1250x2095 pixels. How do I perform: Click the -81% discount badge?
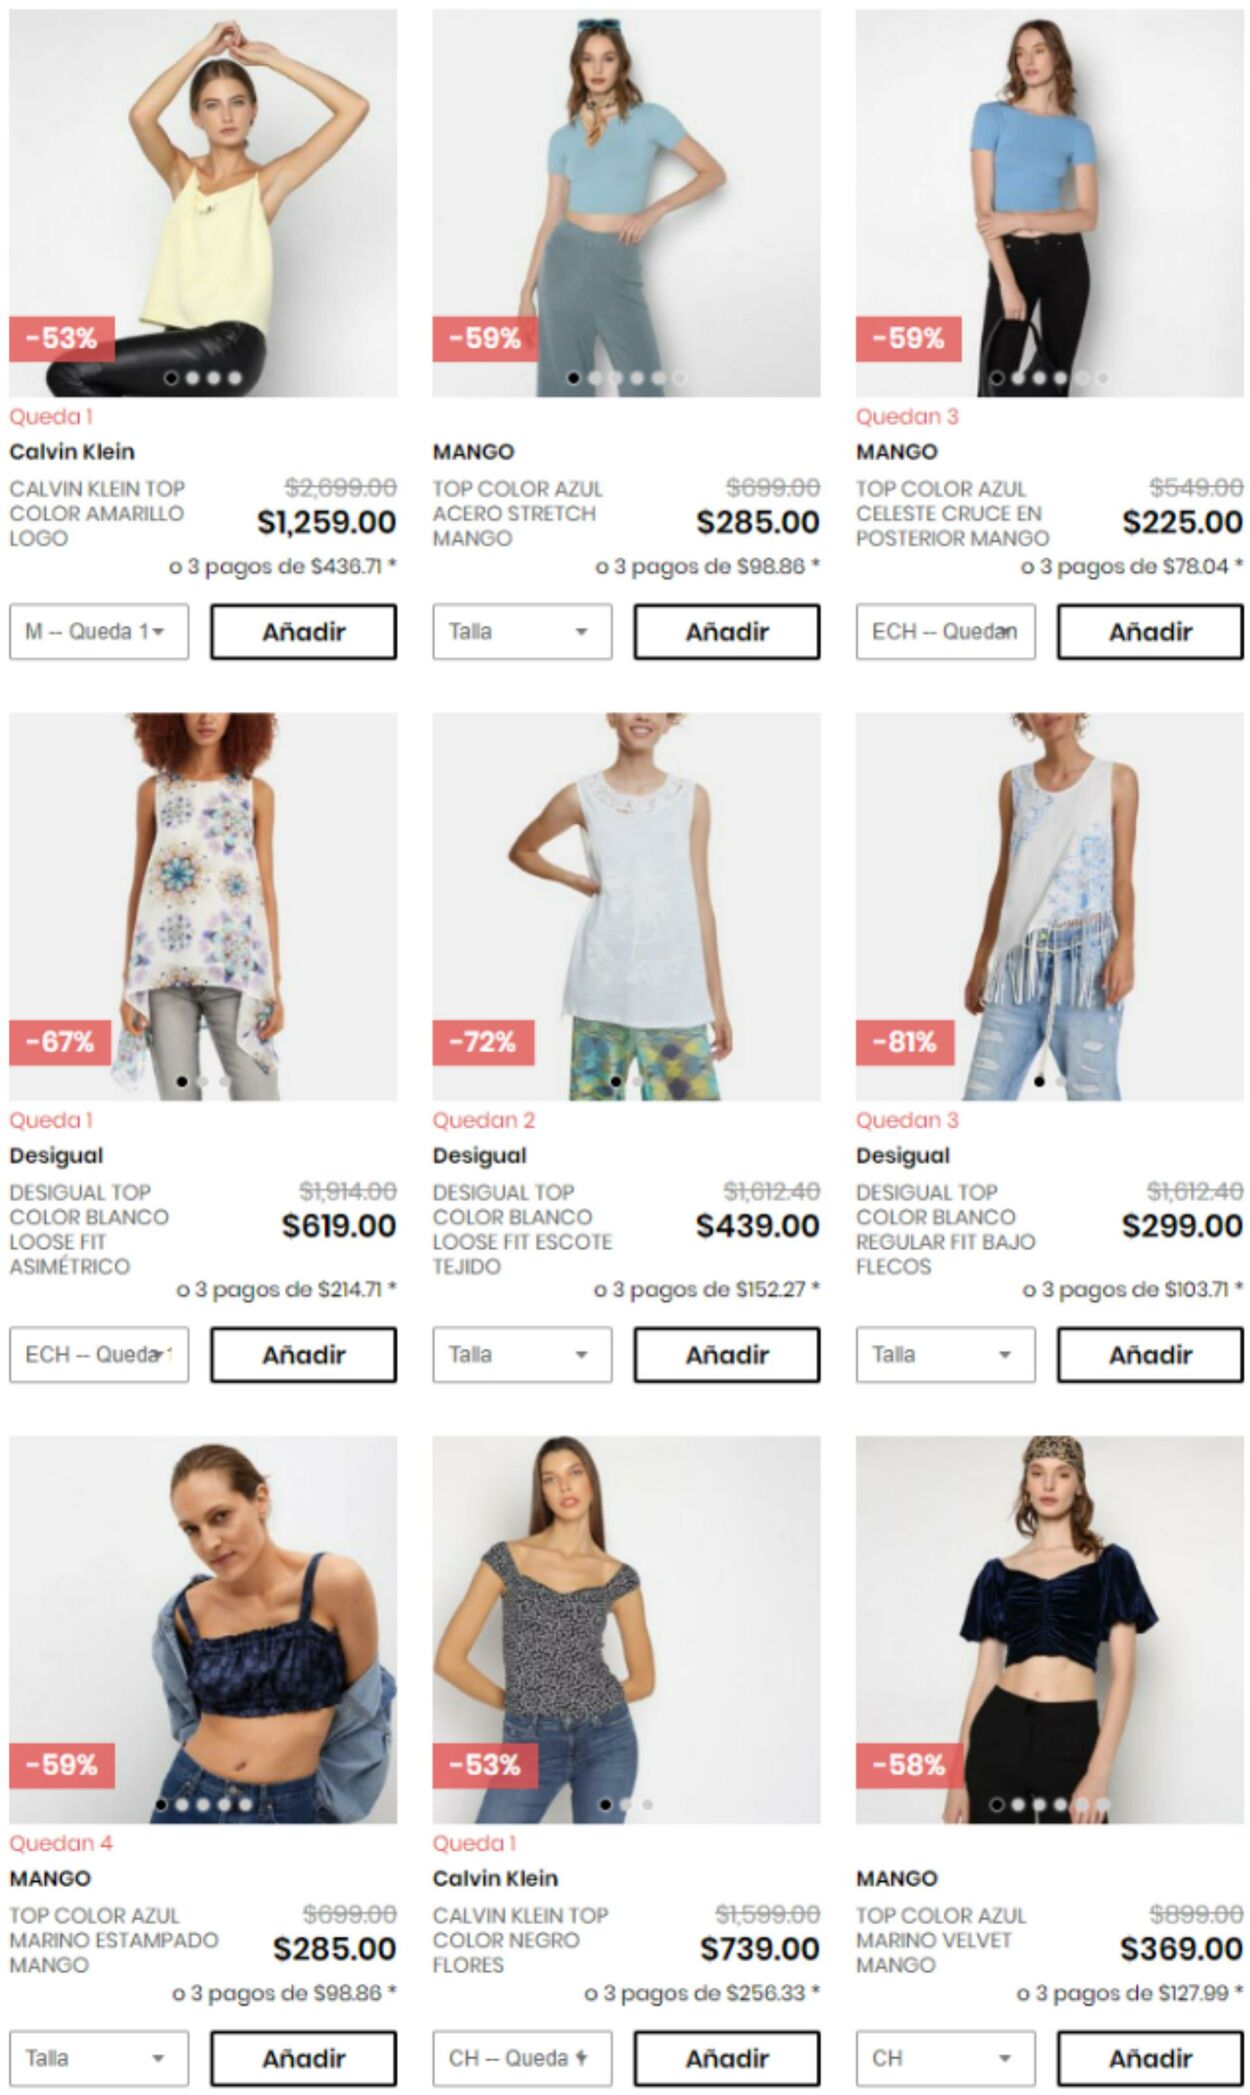click(905, 1042)
